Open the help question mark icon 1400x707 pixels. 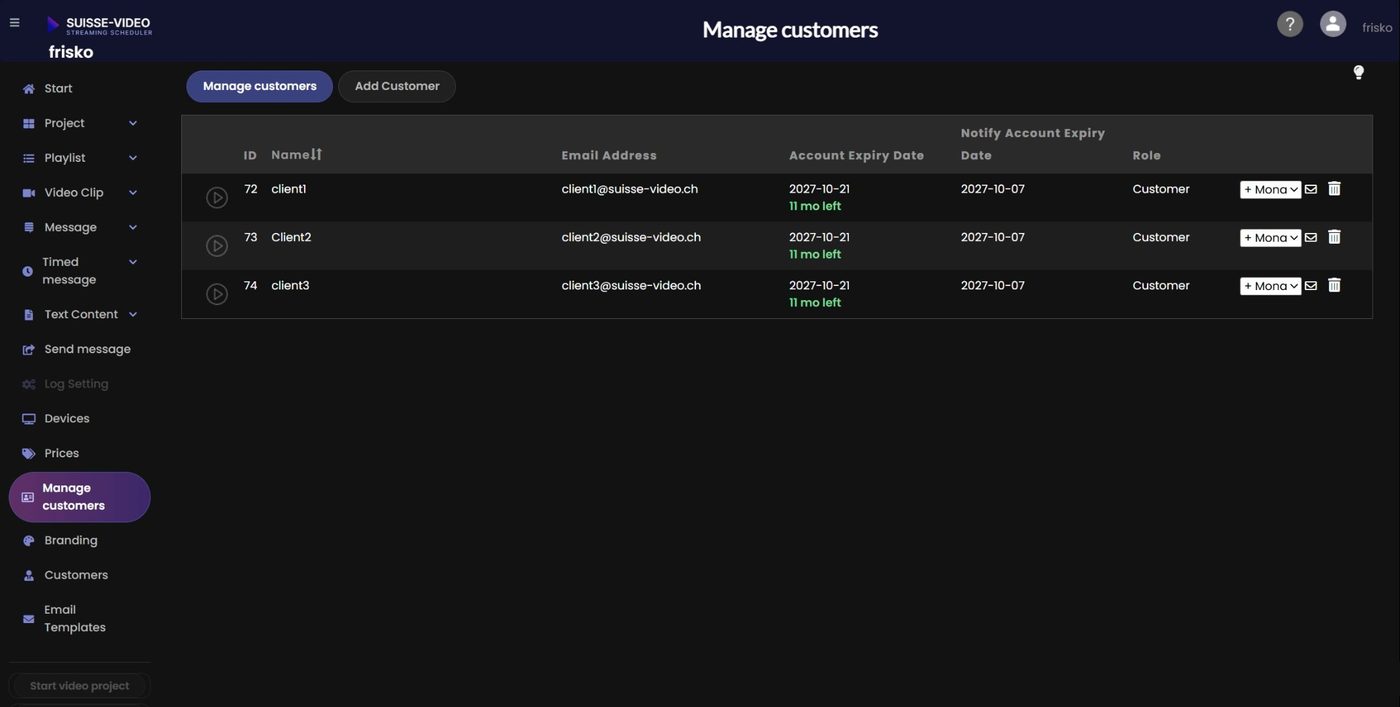tap(1290, 24)
